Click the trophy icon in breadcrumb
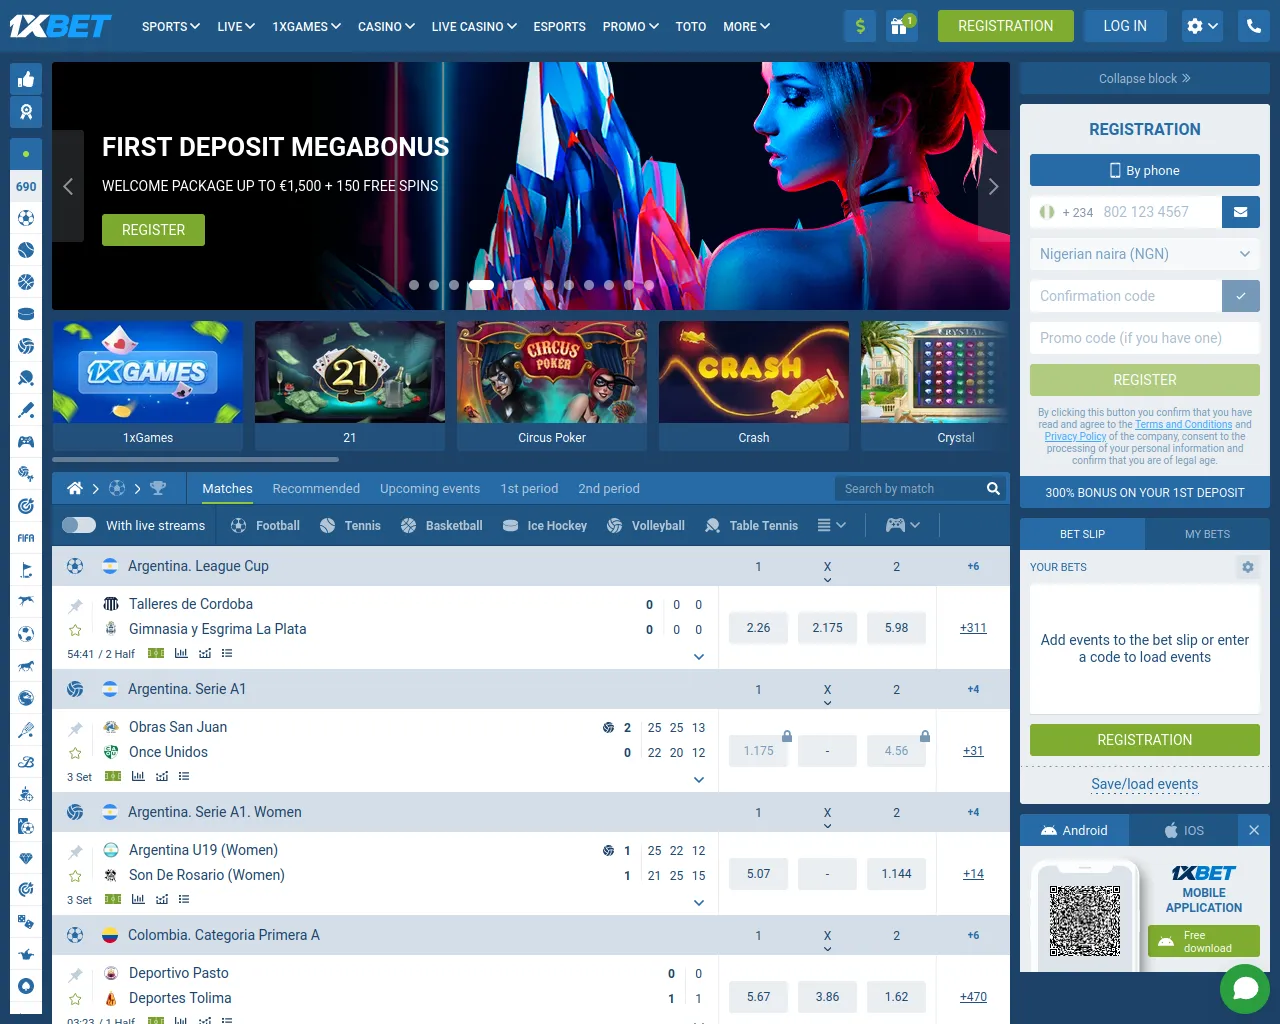 158,489
